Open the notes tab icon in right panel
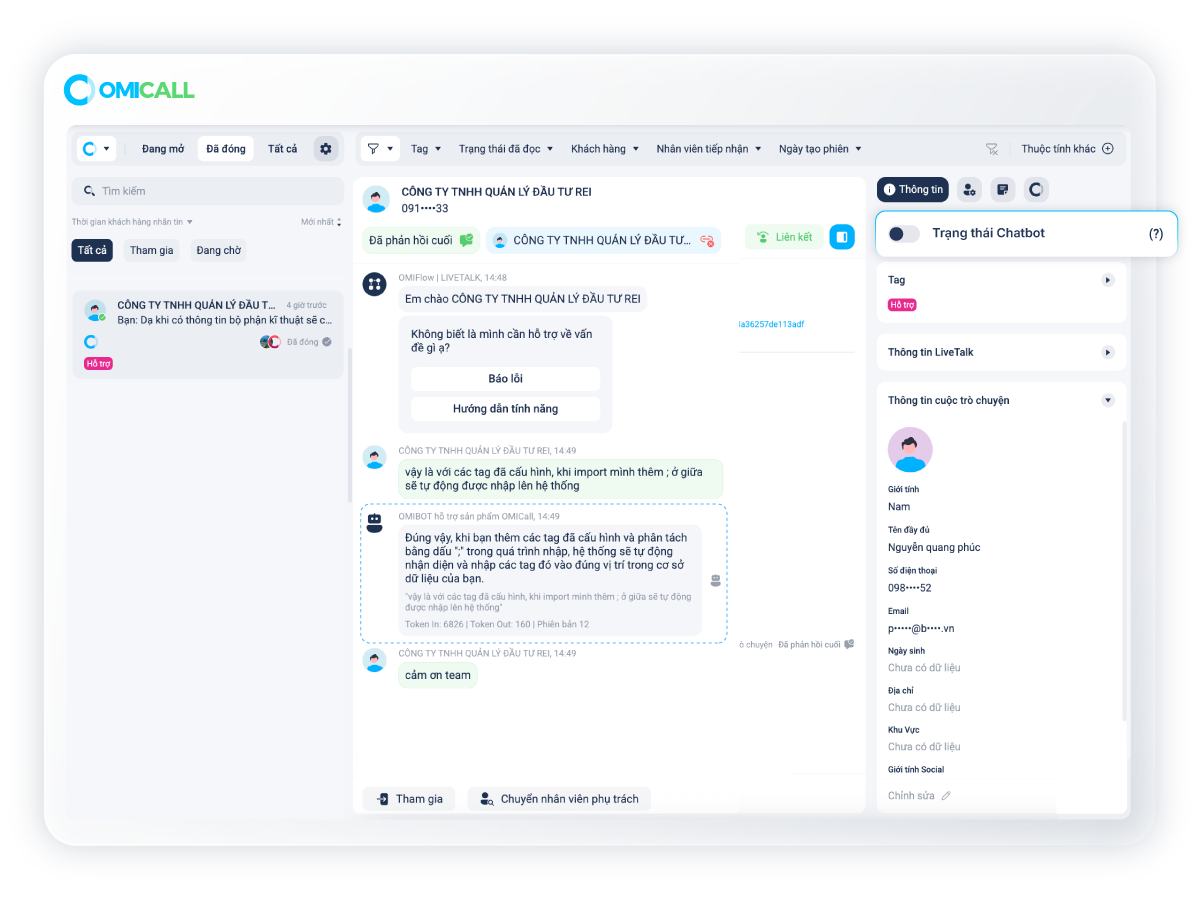The image size is (1200, 900). (1002, 189)
